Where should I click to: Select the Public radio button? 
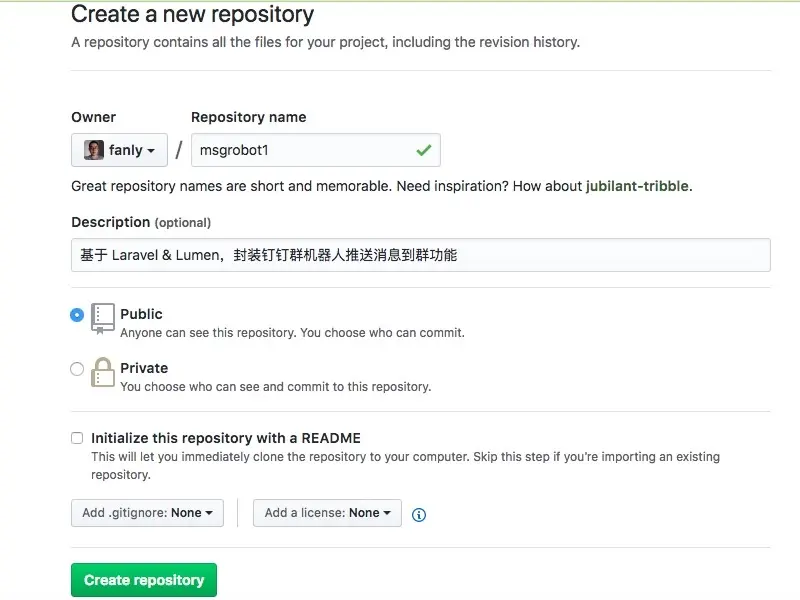point(77,315)
